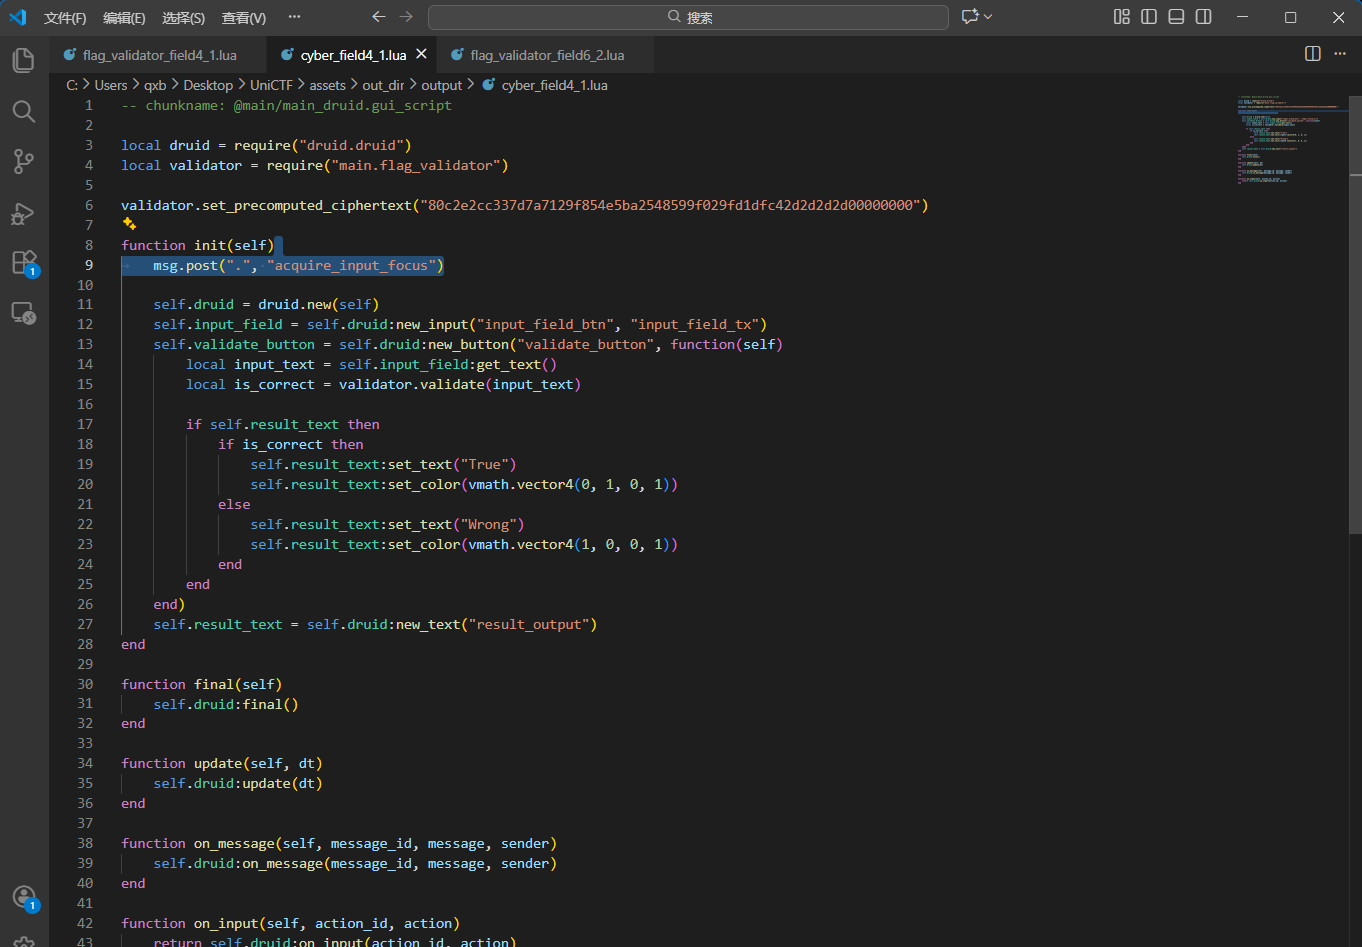Click the out_dir breadcrumb segment
This screenshot has height=947, width=1362.
coord(383,85)
